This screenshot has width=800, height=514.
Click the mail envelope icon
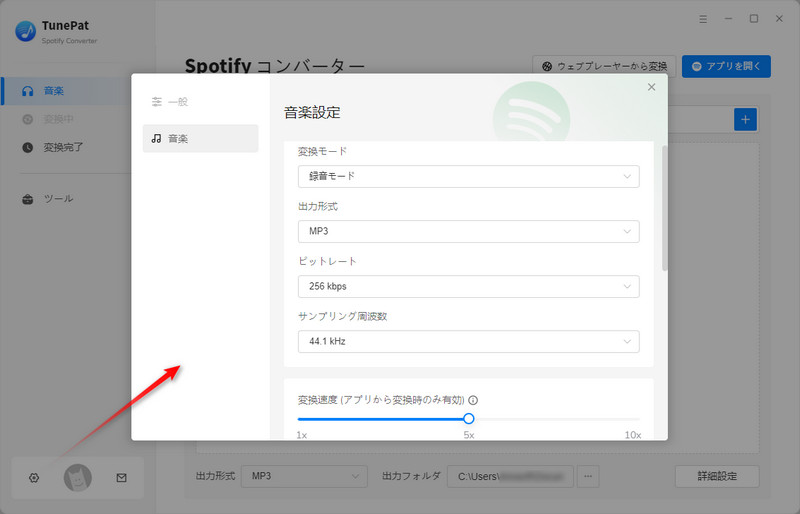coord(121,478)
